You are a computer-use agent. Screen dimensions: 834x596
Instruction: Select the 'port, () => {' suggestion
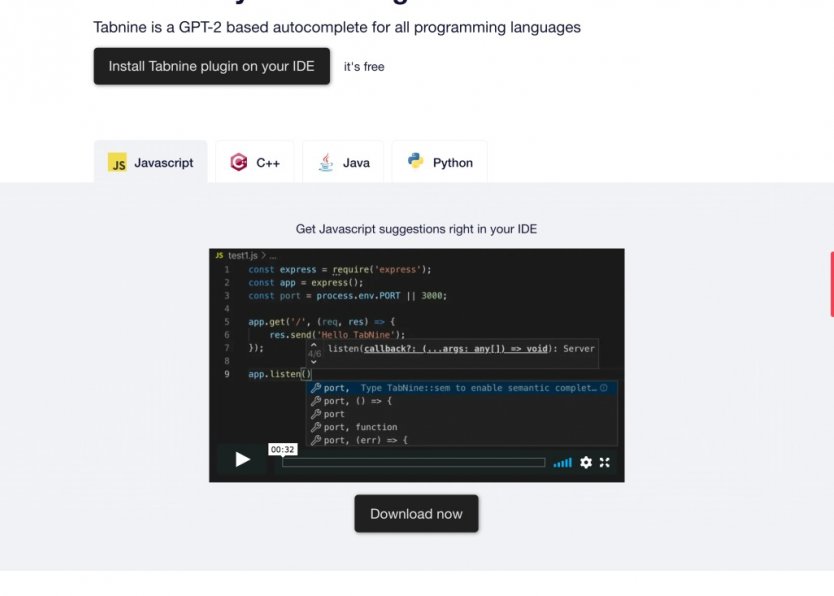coord(357,401)
